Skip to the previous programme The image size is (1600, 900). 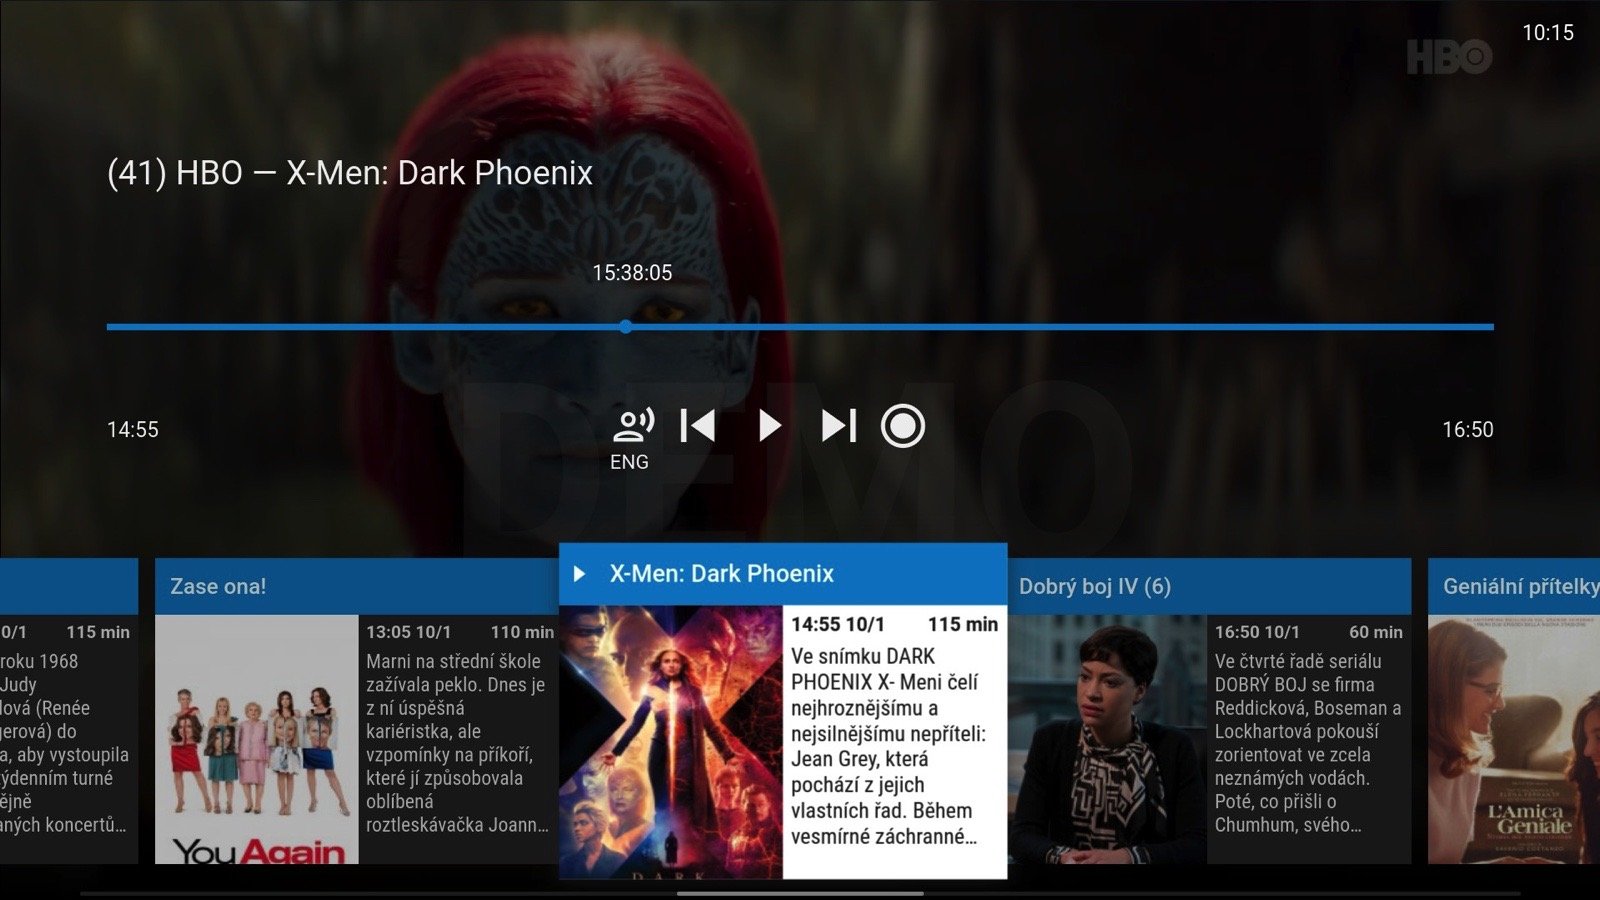(698, 426)
